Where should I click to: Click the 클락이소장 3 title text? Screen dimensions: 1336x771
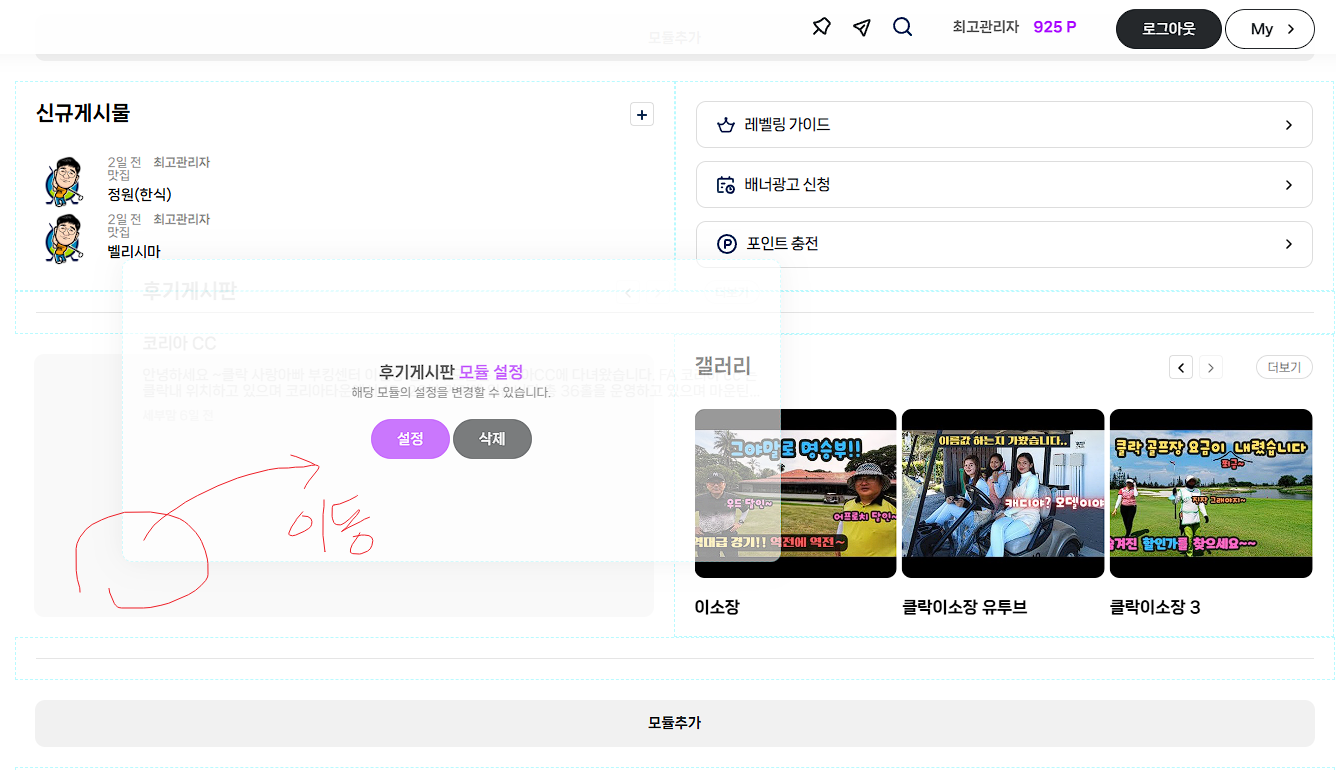(x=1155, y=607)
